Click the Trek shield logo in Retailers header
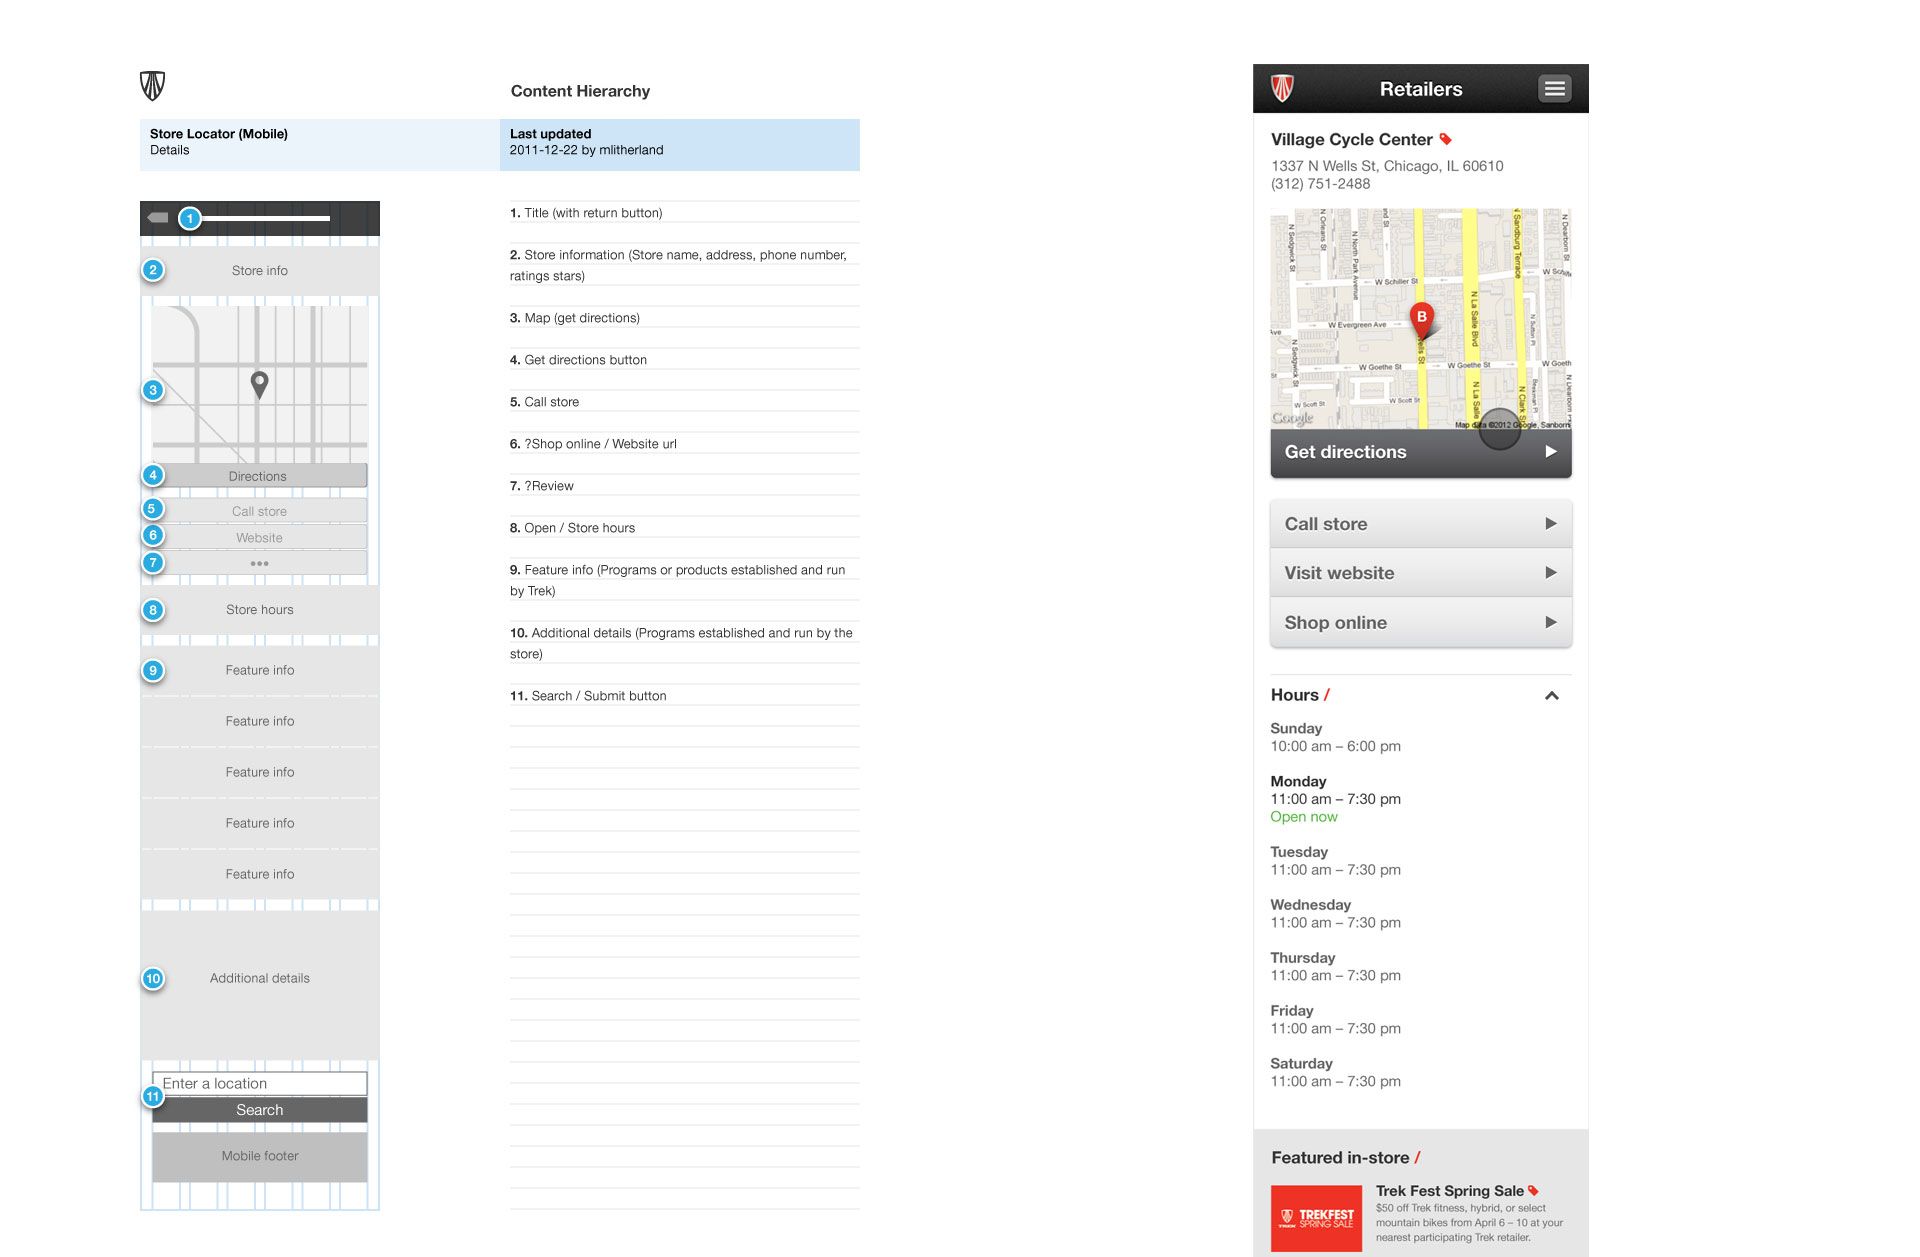This screenshot has width=1920, height=1257. (x=1283, y=89)
